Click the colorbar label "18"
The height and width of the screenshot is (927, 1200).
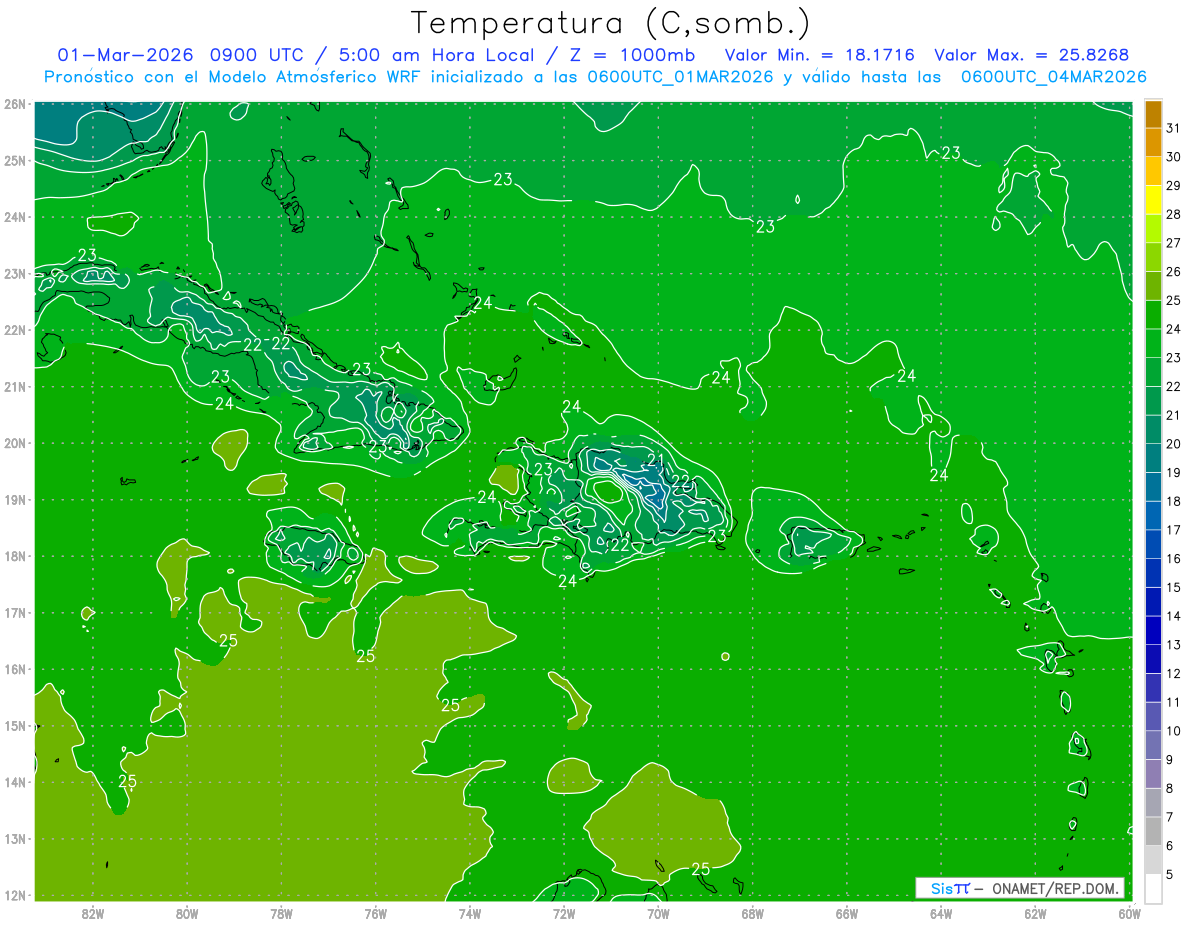[1174, 501]
